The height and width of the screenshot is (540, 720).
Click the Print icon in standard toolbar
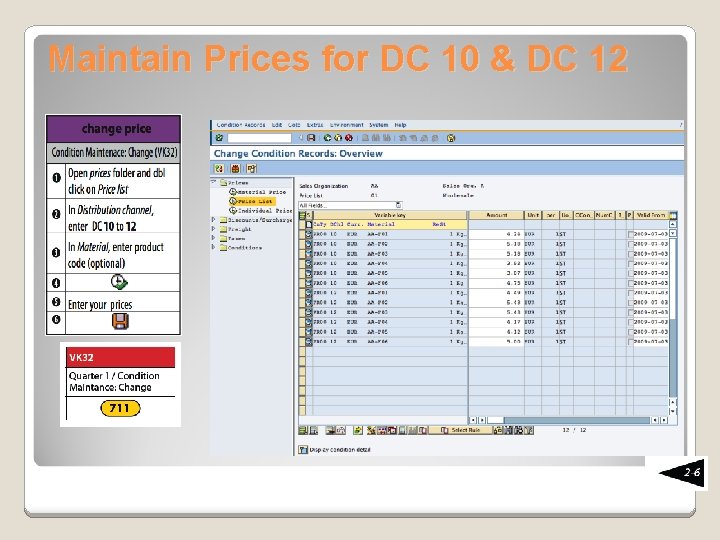(366, 138)
